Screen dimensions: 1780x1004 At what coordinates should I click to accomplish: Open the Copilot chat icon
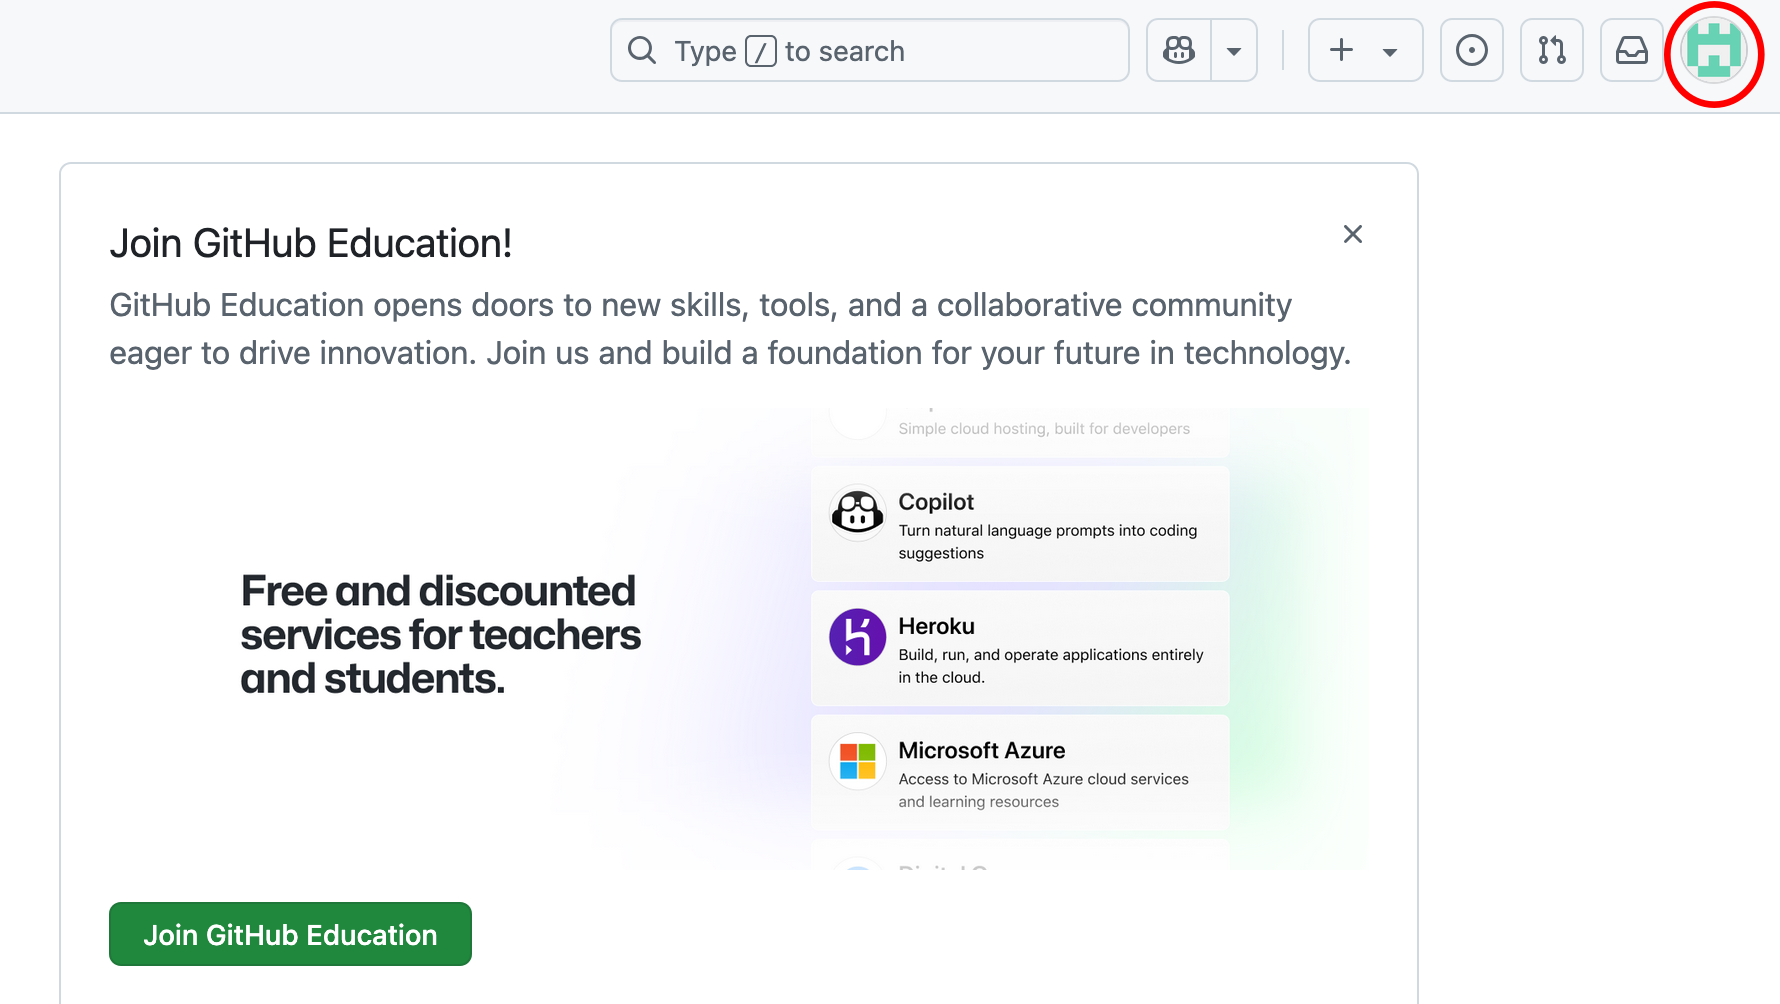(1179, 50)
